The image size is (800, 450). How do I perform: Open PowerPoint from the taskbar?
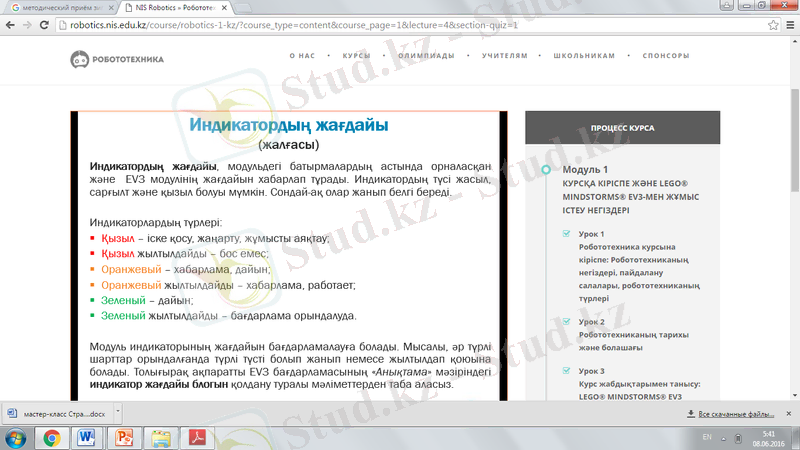[x=126, y=437]
